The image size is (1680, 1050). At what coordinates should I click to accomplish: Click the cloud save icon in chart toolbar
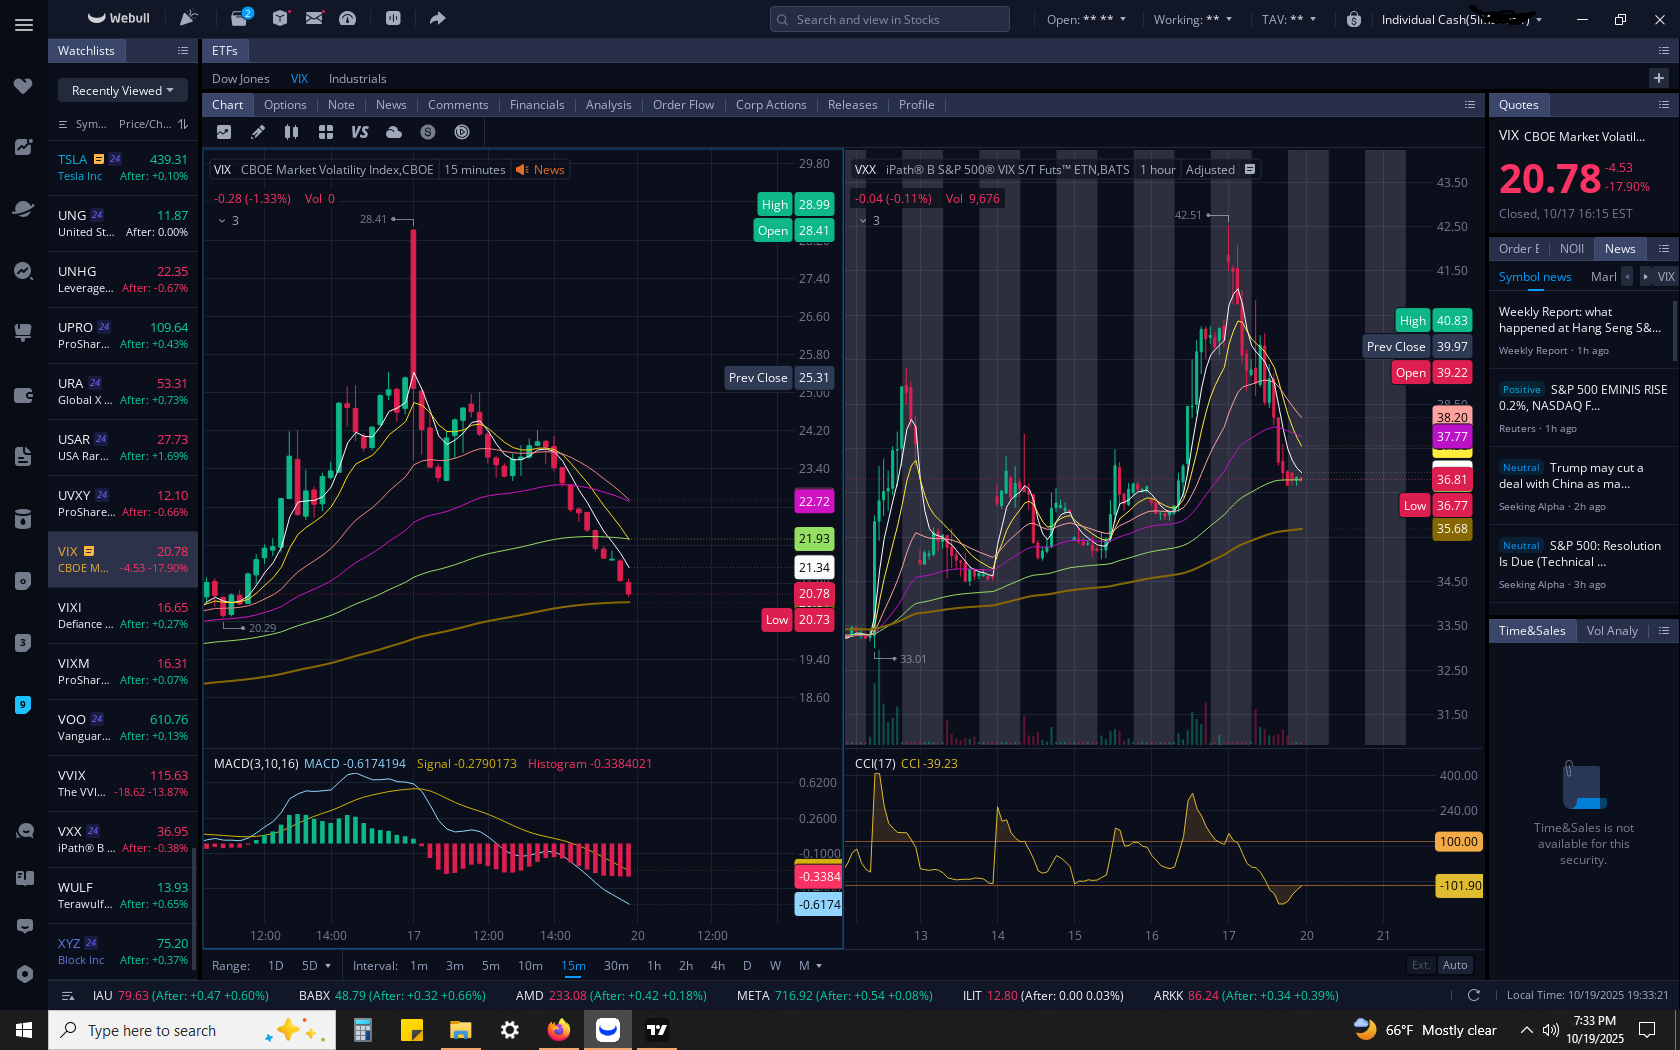394,132
